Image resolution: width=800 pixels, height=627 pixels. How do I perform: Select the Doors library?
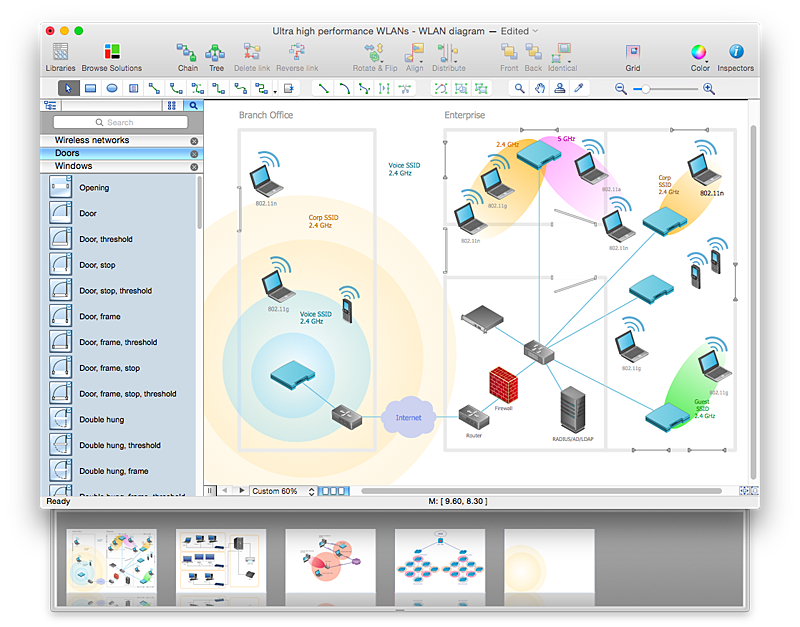[120, 153]
